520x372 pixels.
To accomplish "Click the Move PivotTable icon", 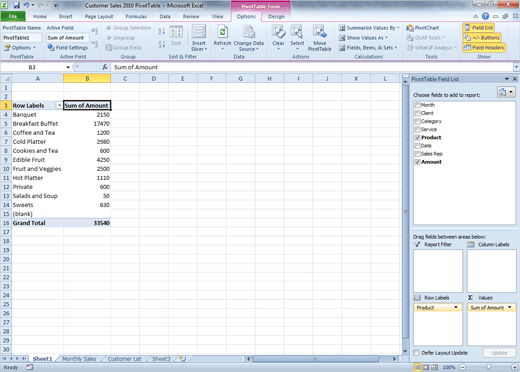I will [x=319, y=32].
